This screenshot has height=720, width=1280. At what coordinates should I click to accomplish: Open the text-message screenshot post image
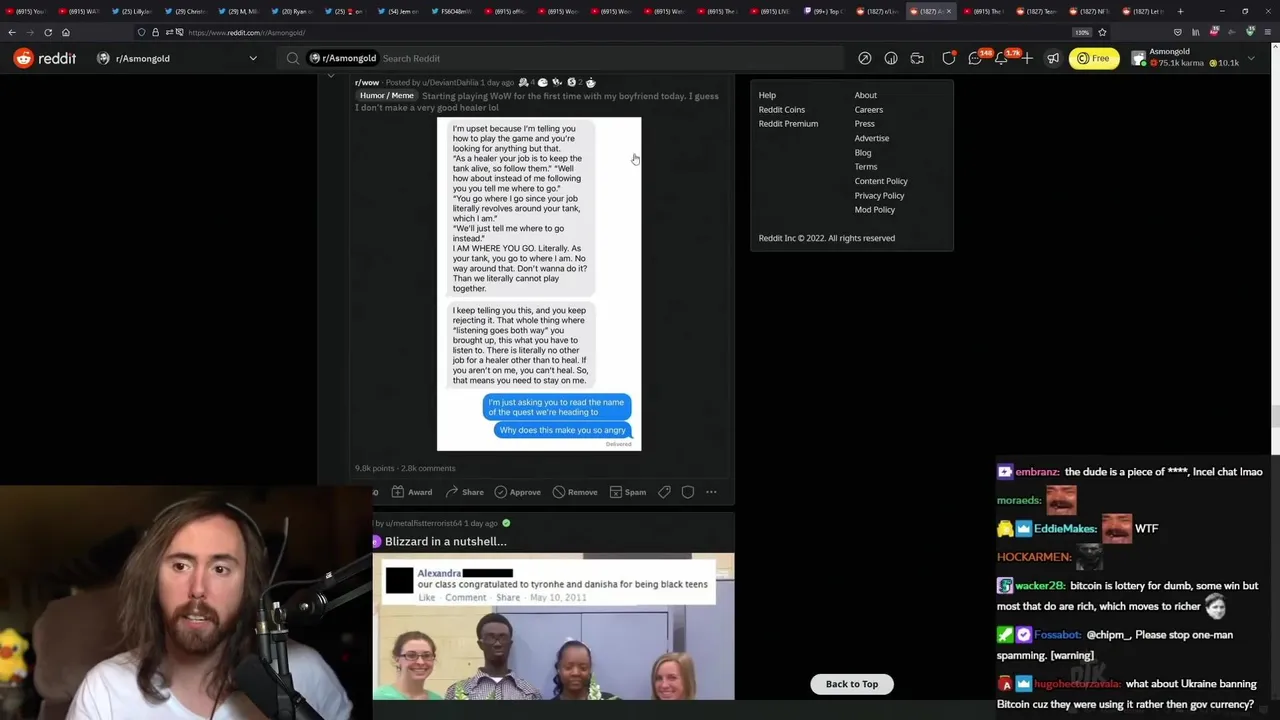pyautogui.click(x=539, y=284)
